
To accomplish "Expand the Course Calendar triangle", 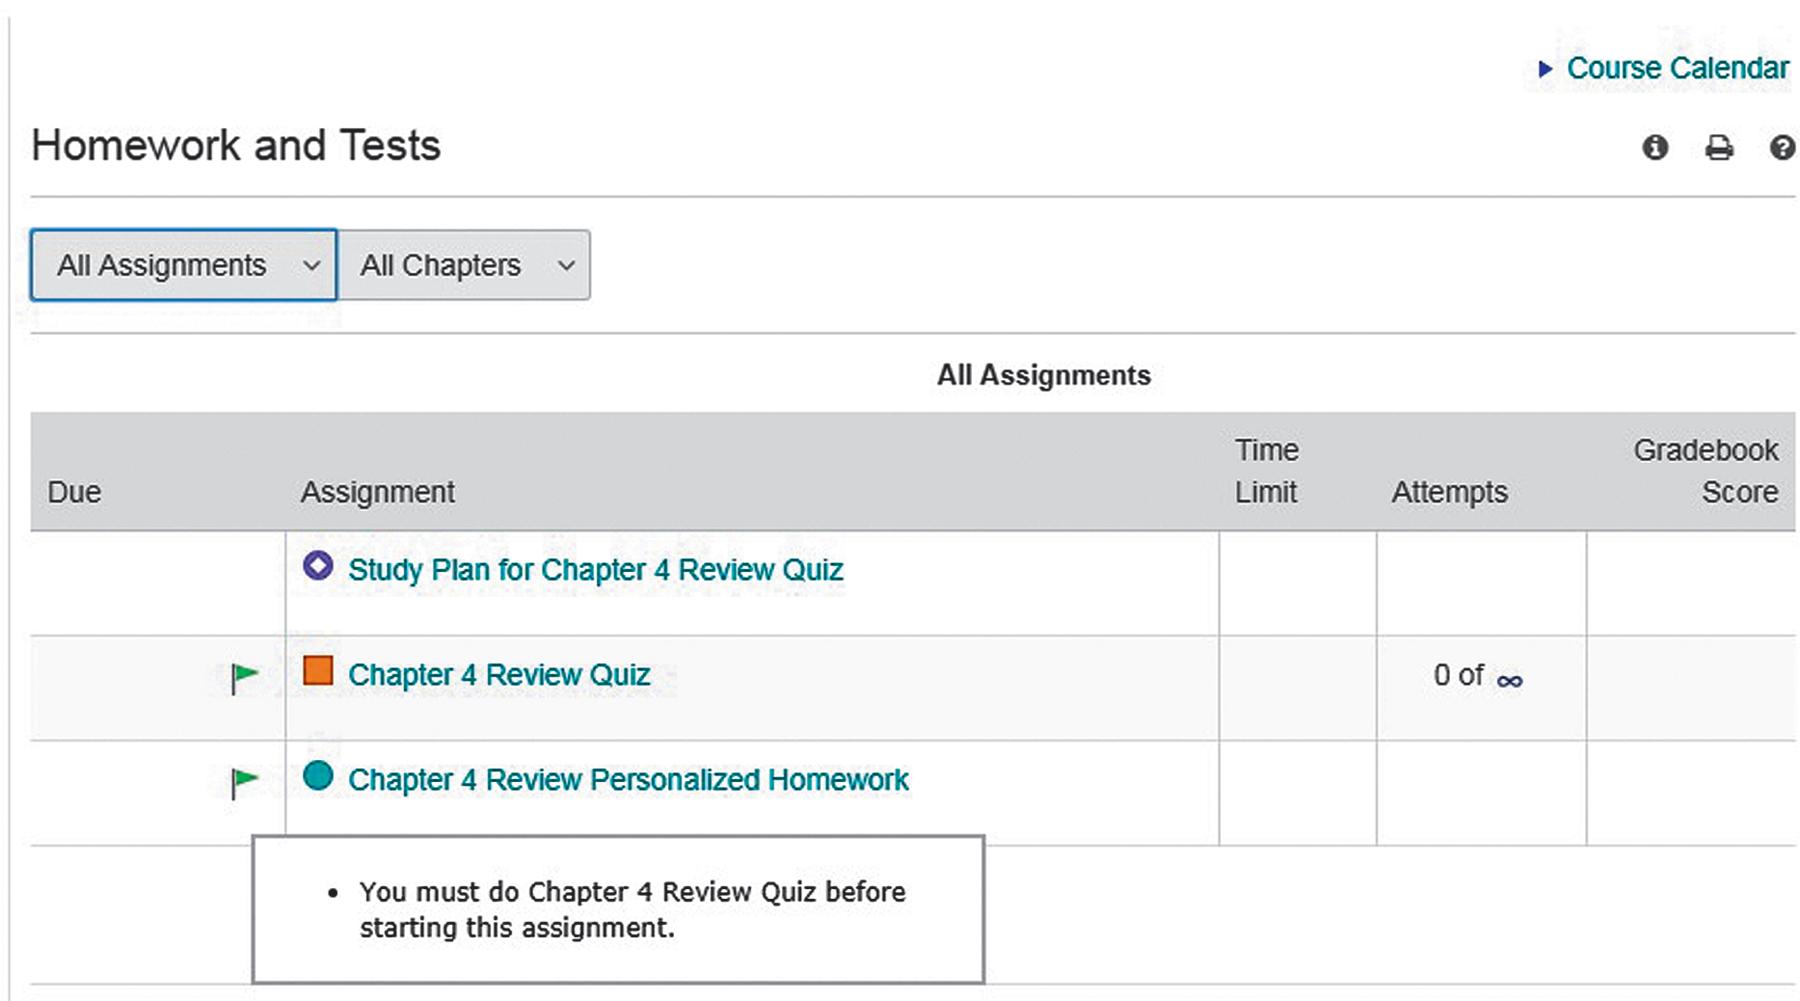I will (x=1545, y=69).
